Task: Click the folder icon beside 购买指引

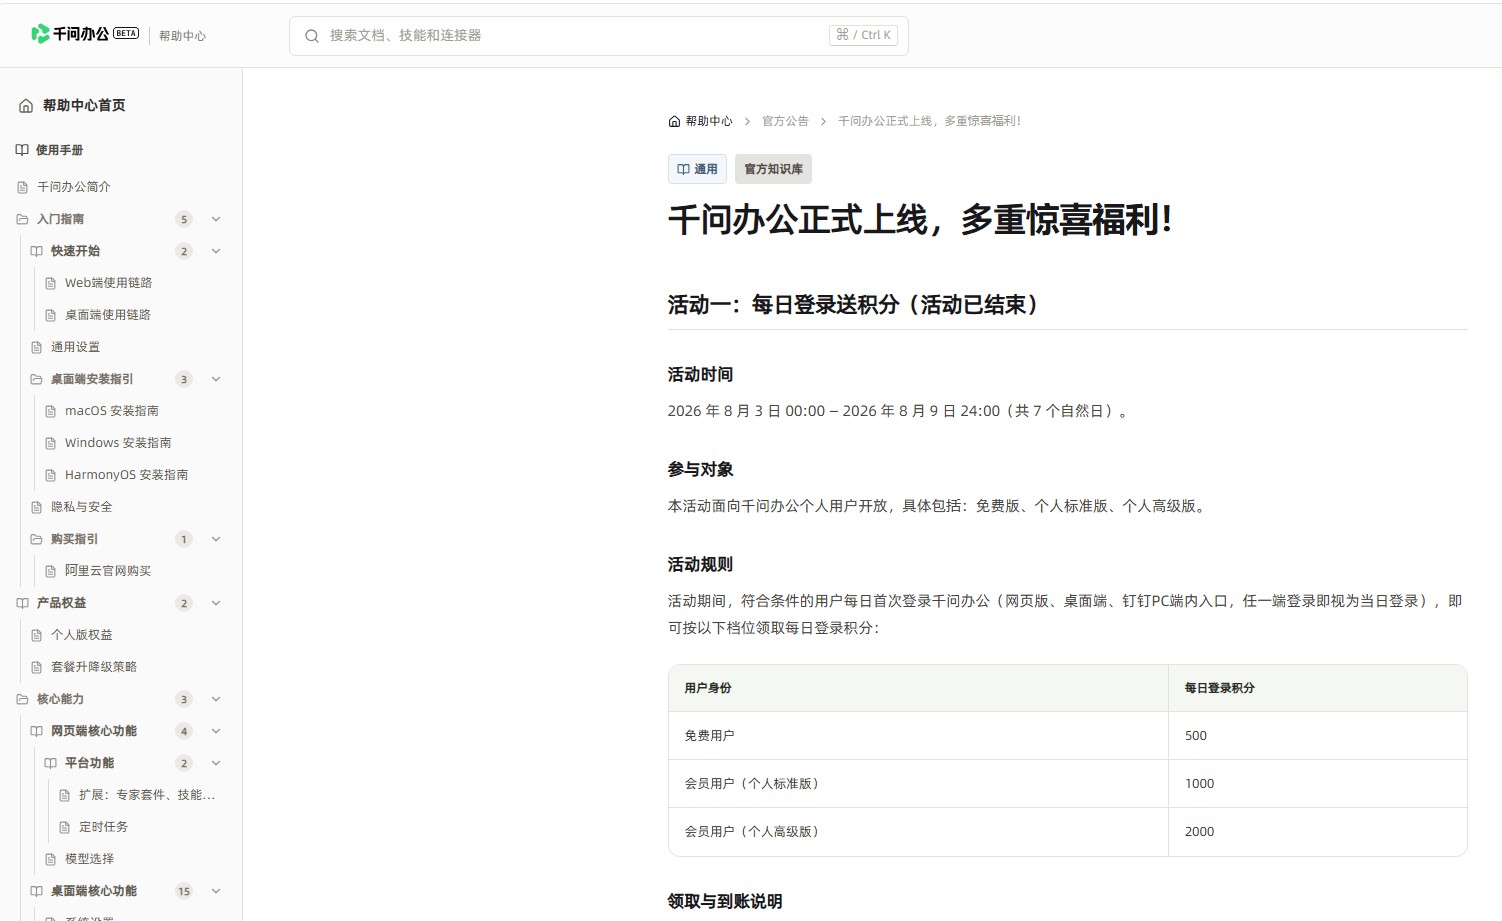Action: coord(37,539)
